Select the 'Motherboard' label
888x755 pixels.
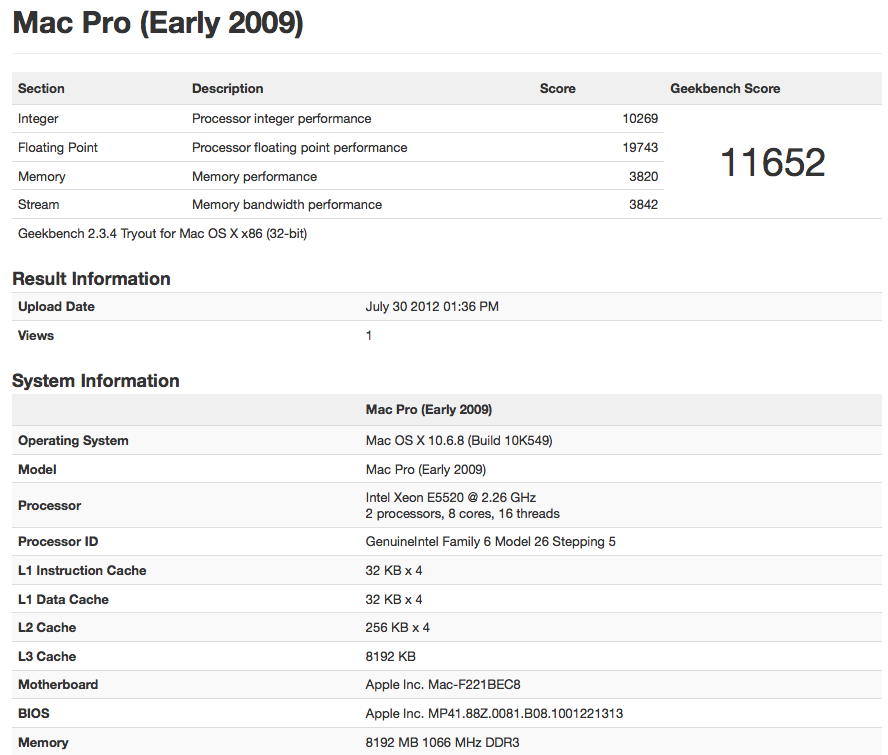point(58,684)
